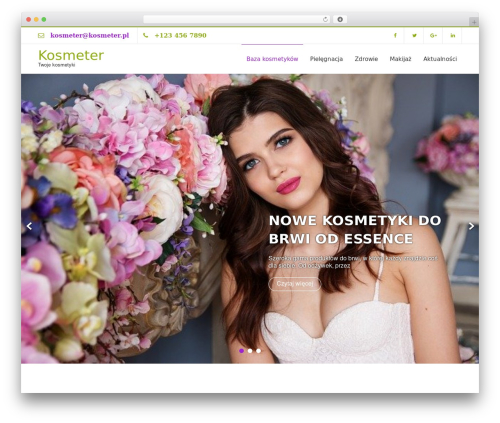Click the browser reload icon
Viewport: 500px width, 423px height.
pos(325,20)
